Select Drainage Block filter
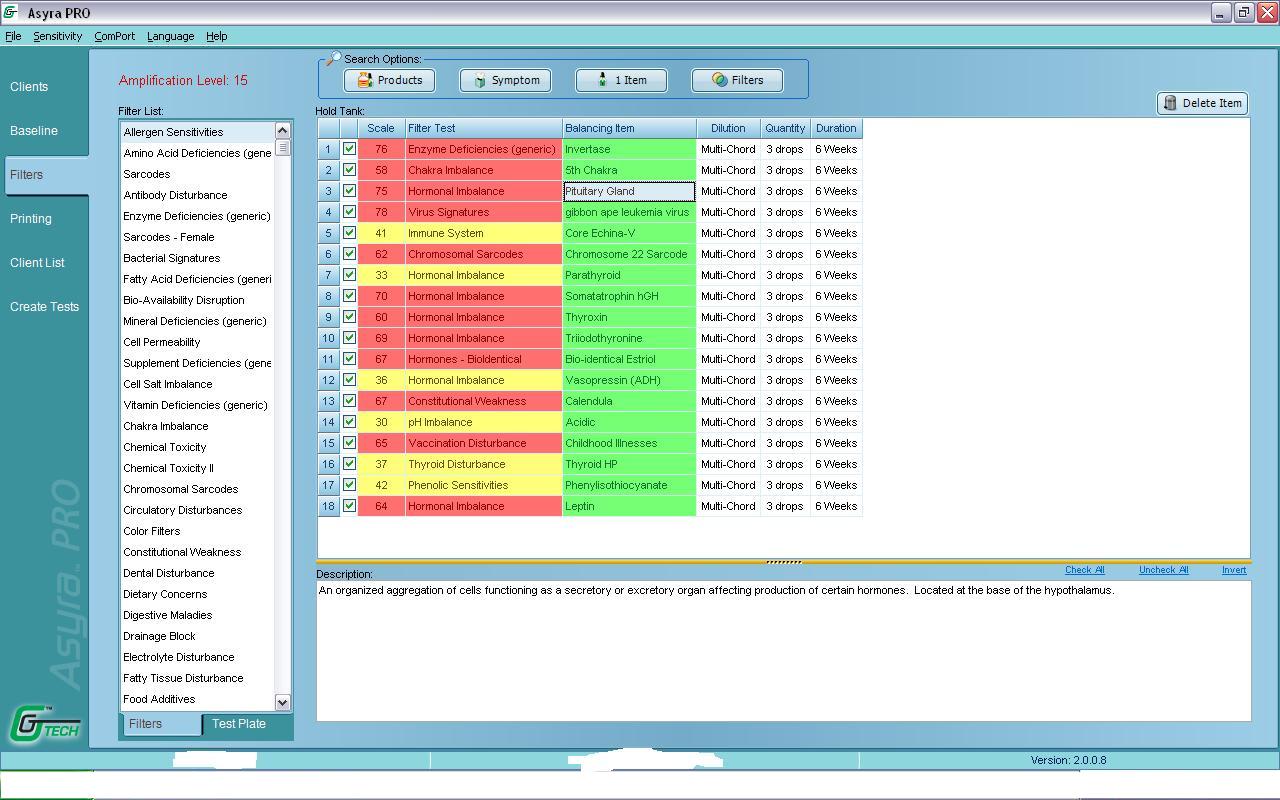 coord(197,636)
